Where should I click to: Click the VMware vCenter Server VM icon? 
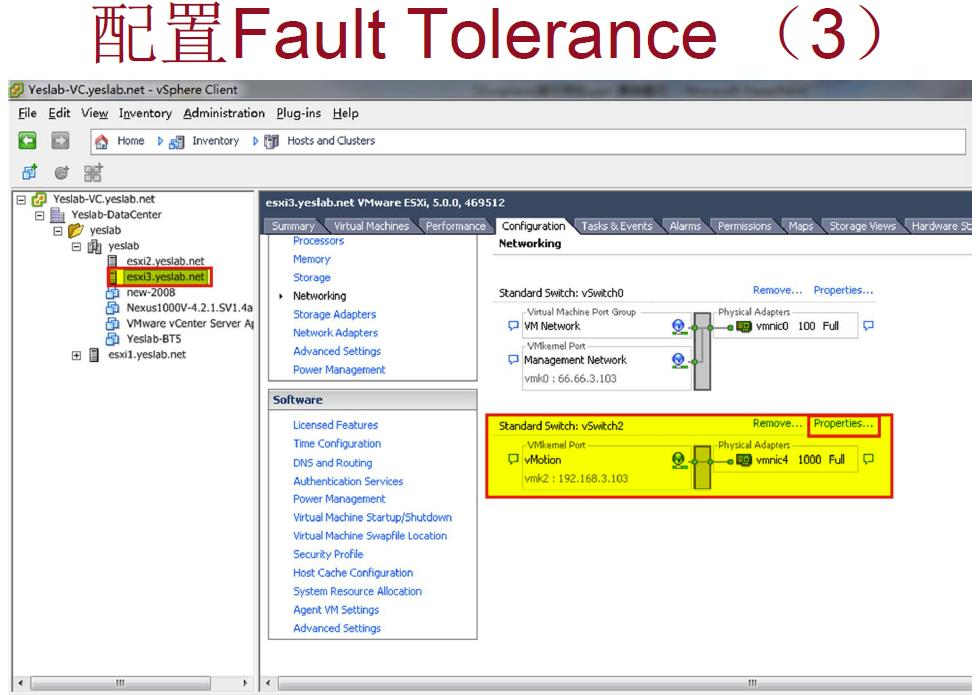pos(112,323)
